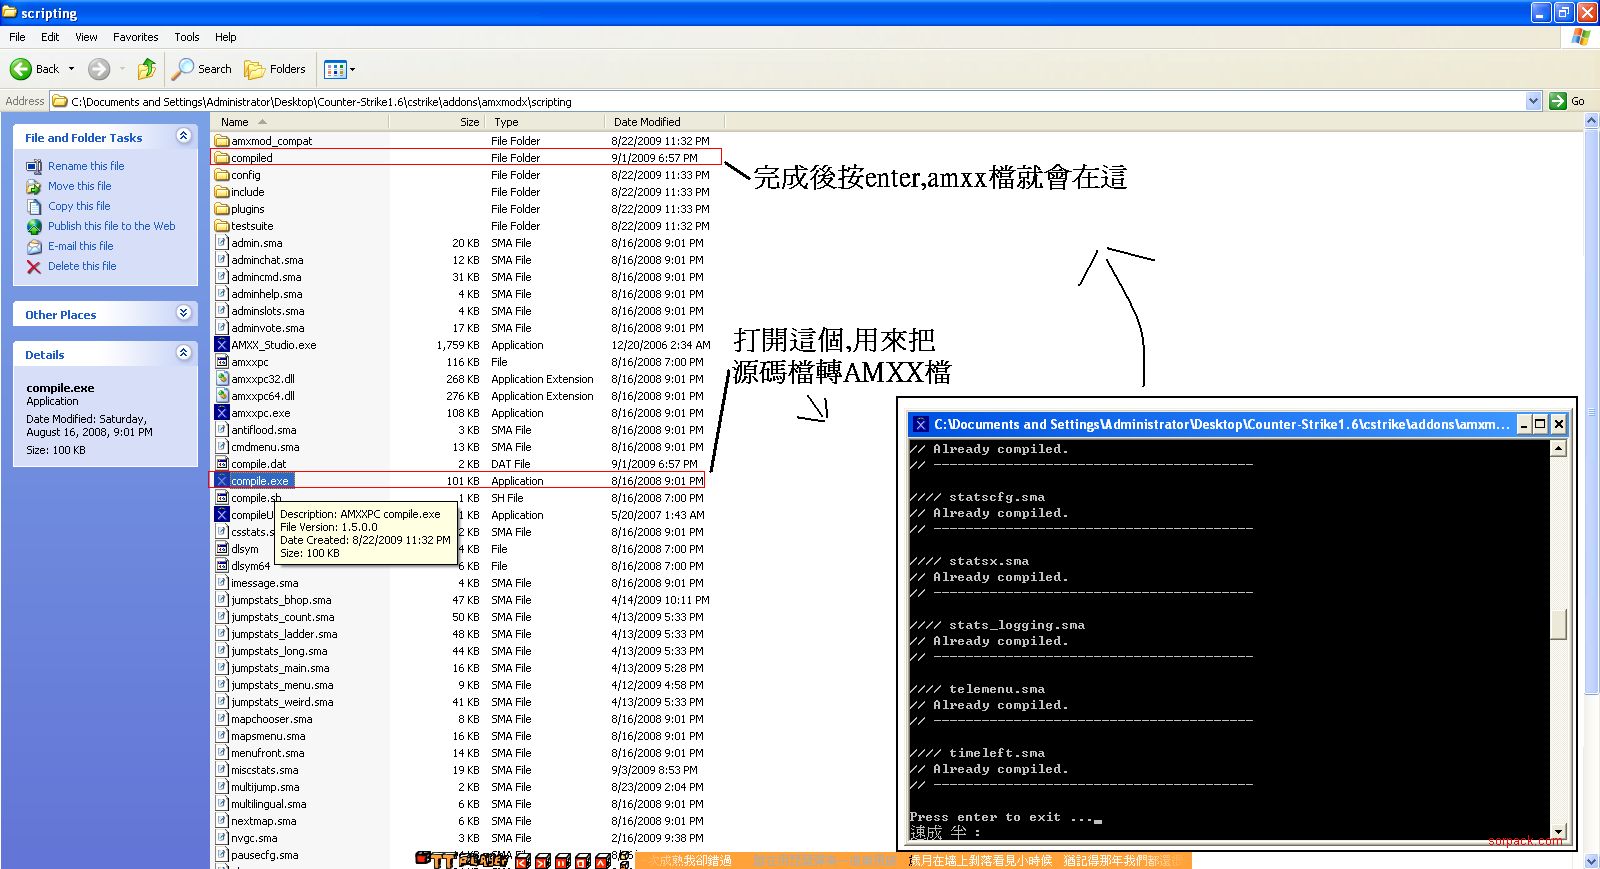The height and width of the screenshot is (869, 1600).
Task: Collapse the Details panel
Action: pos(183,353)
